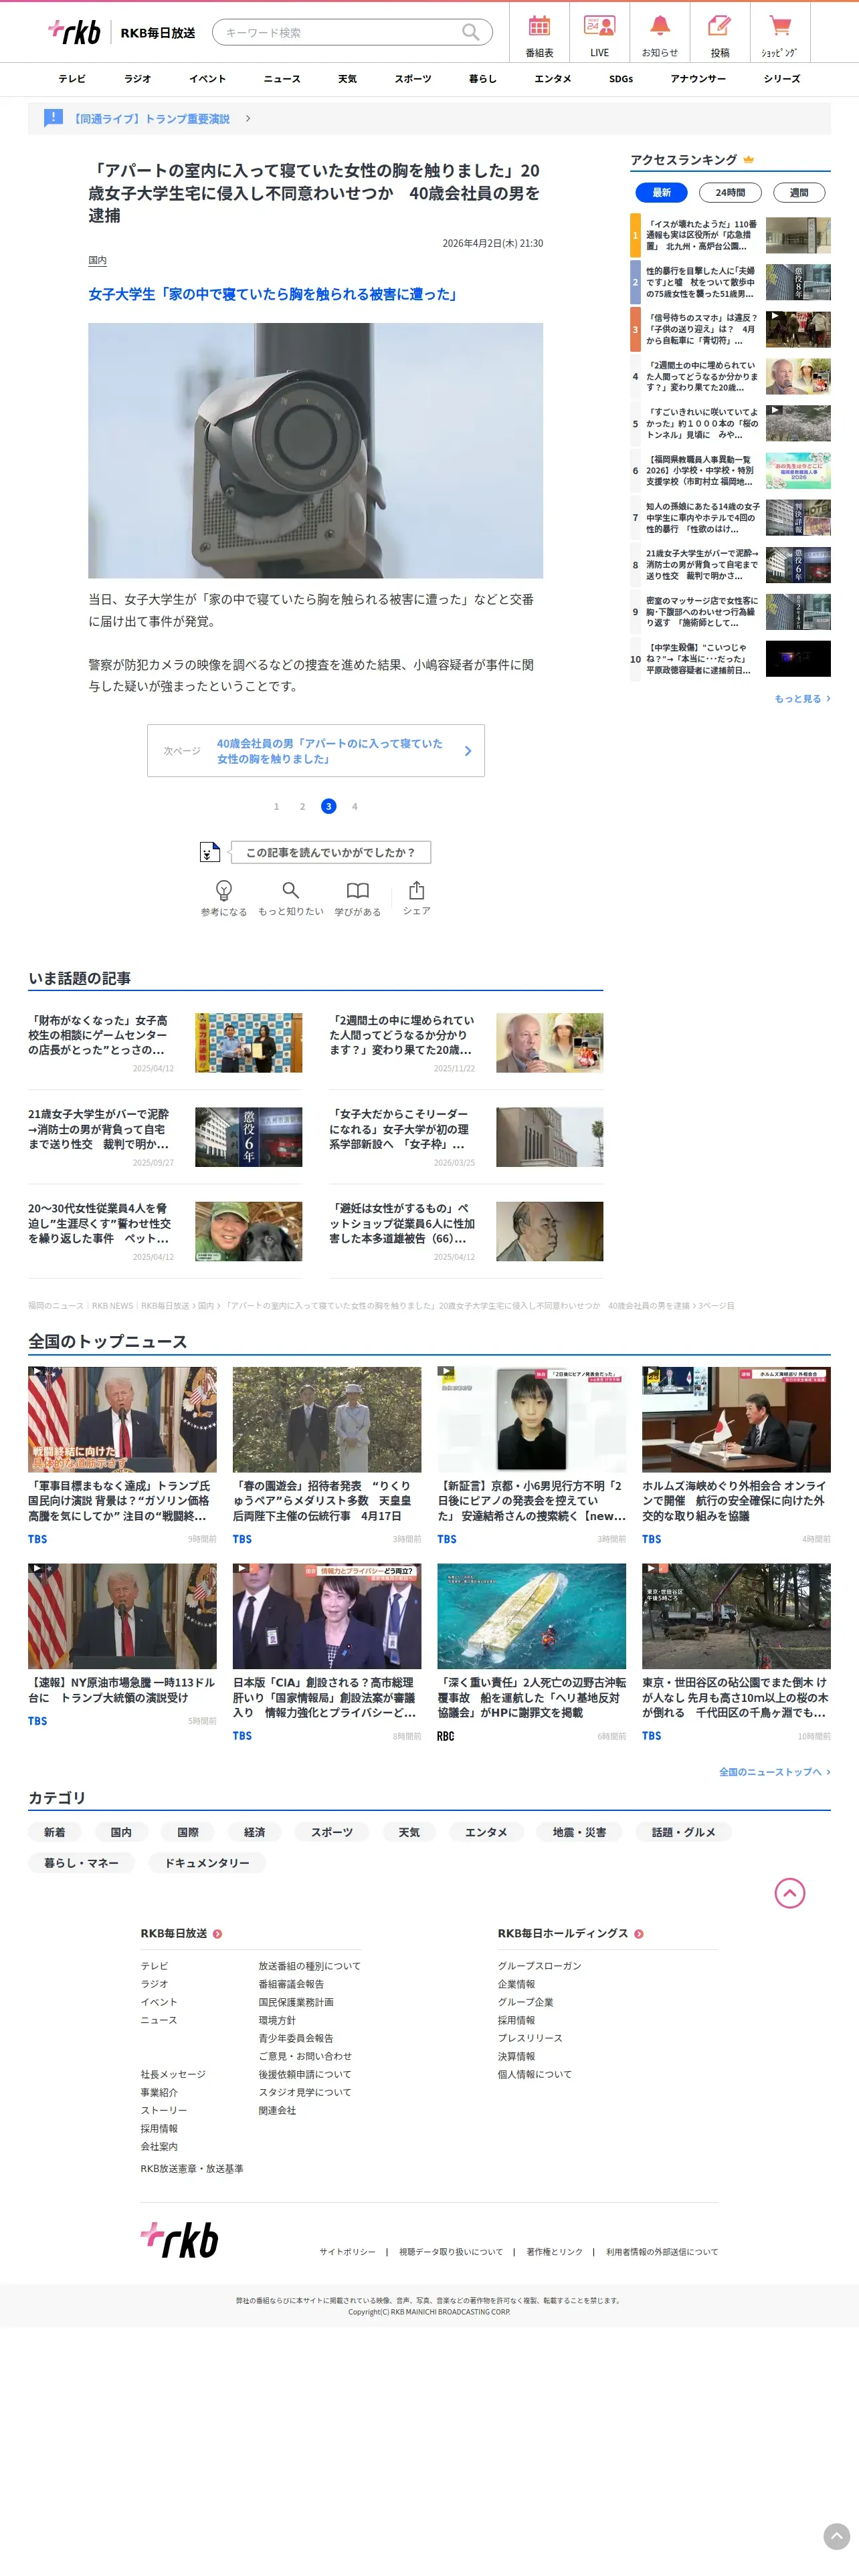The image size is (859, 2576).
Task: Go to 全国のニューストップへ link
Action: click(775, 1771)
